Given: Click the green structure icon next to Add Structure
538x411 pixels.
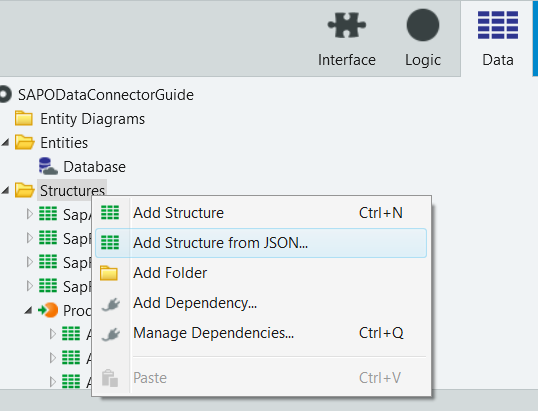Looking at the screenshot, I should point(110,213).
